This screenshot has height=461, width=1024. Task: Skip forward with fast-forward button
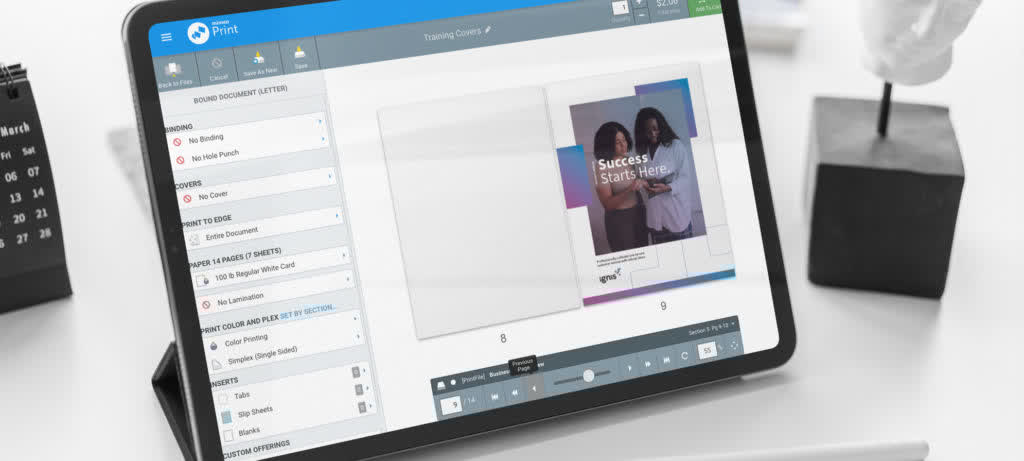(x=648, y=364)
